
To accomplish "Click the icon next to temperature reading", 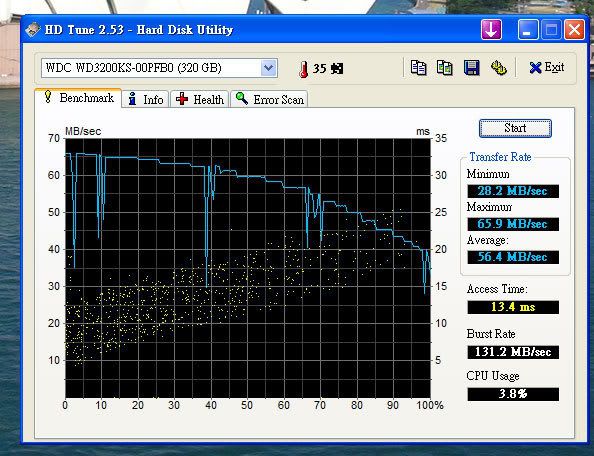I will coord(337,69).
